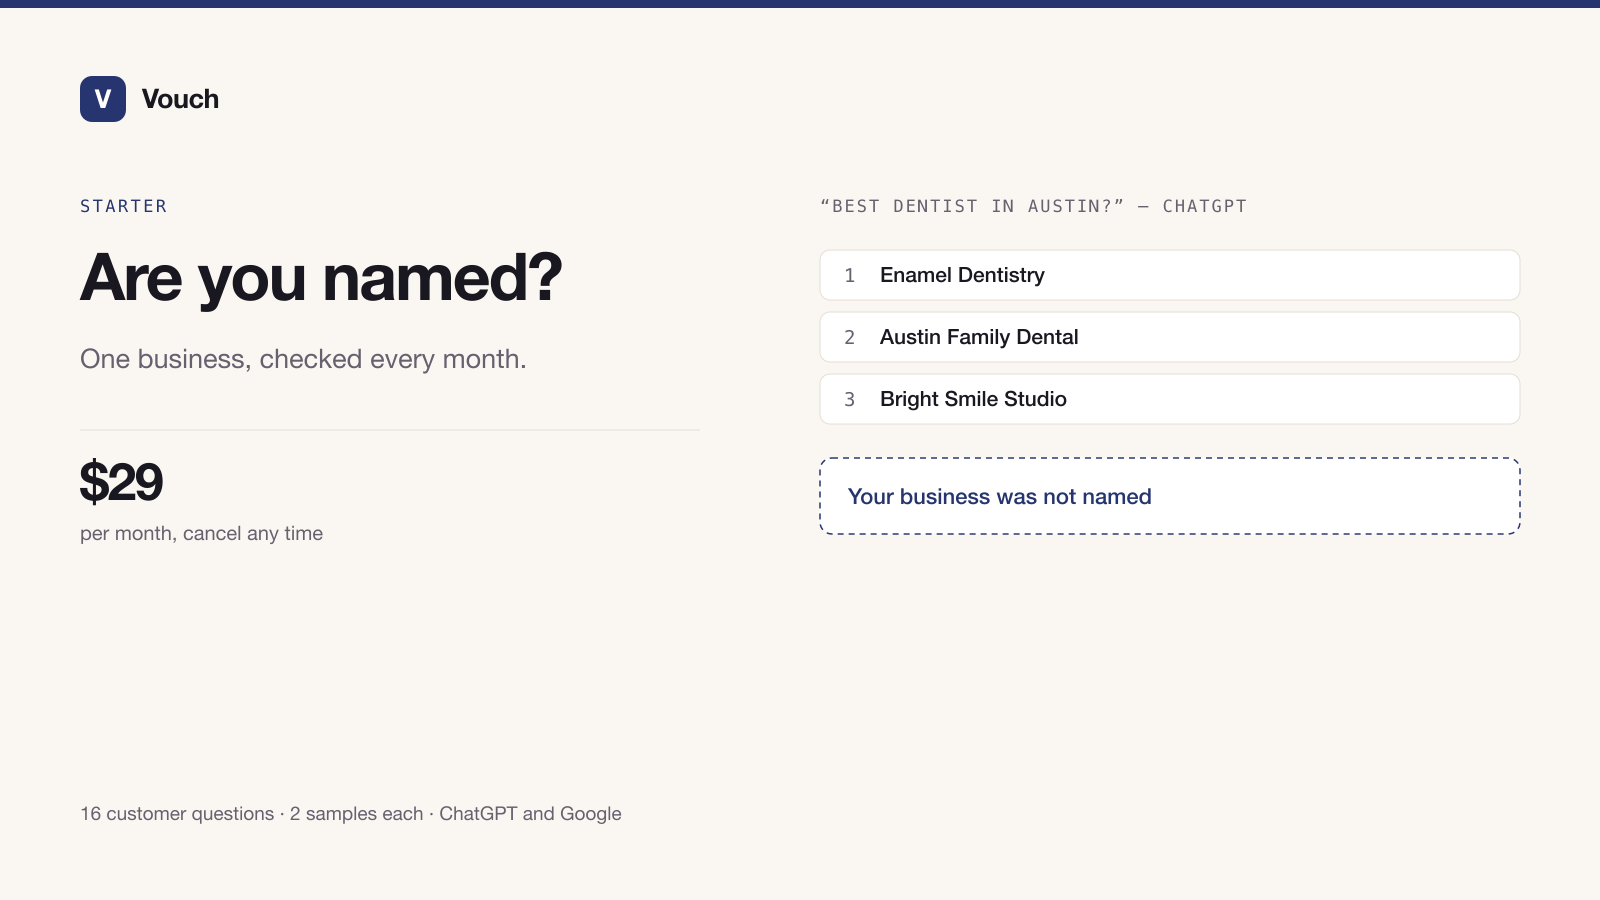
Task: Click "16 customer questions" in the footer
Action: [x=177, y=814]
